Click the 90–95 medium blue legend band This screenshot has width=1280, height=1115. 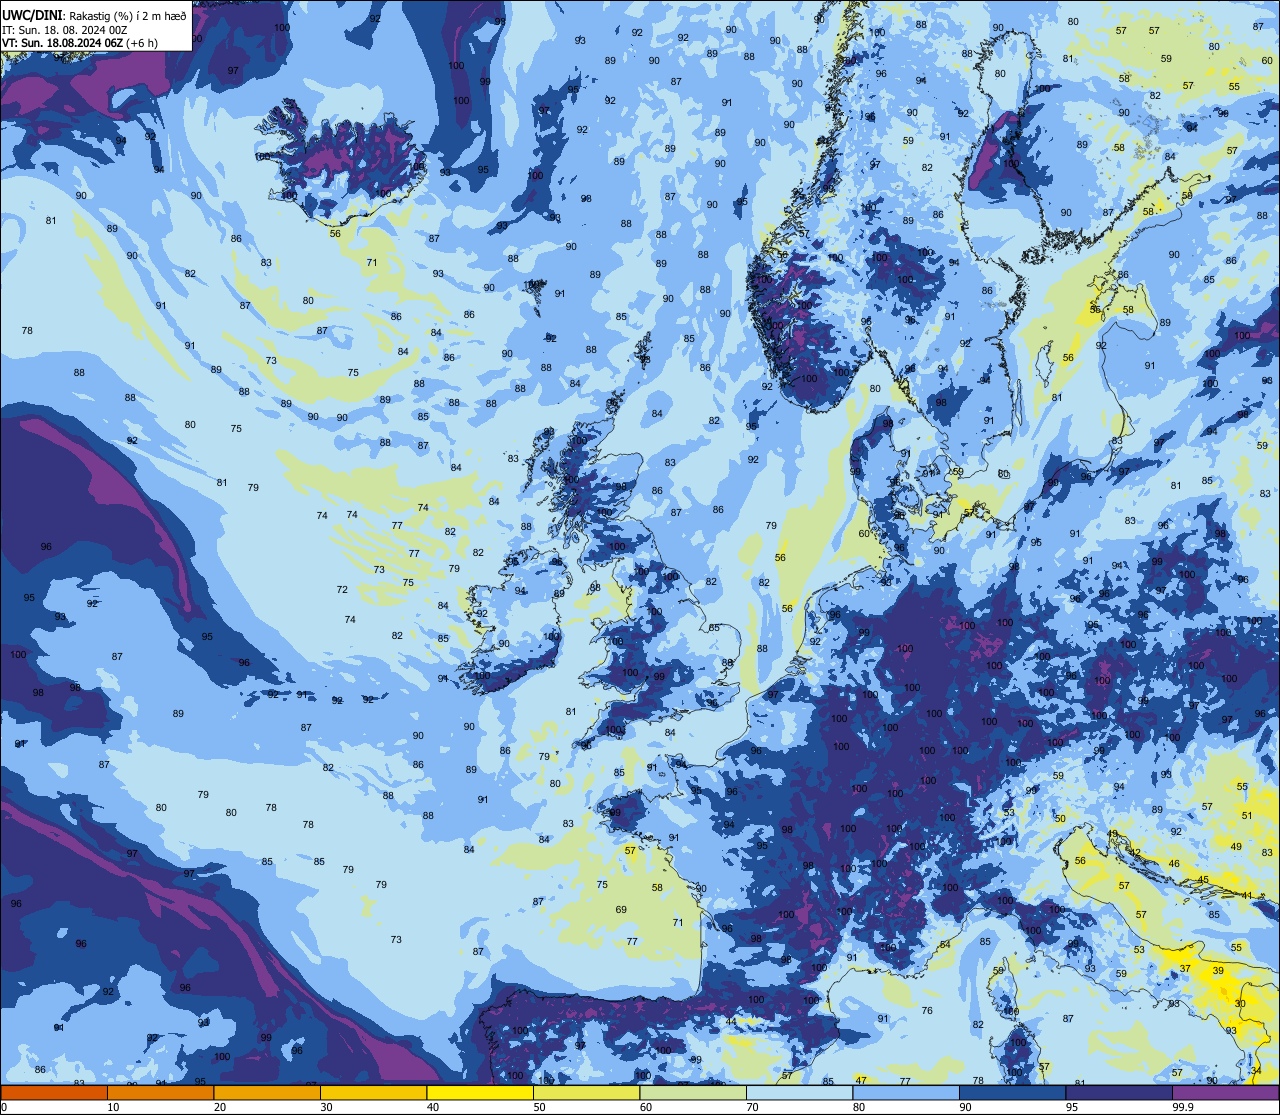tap(1012, 1092)
